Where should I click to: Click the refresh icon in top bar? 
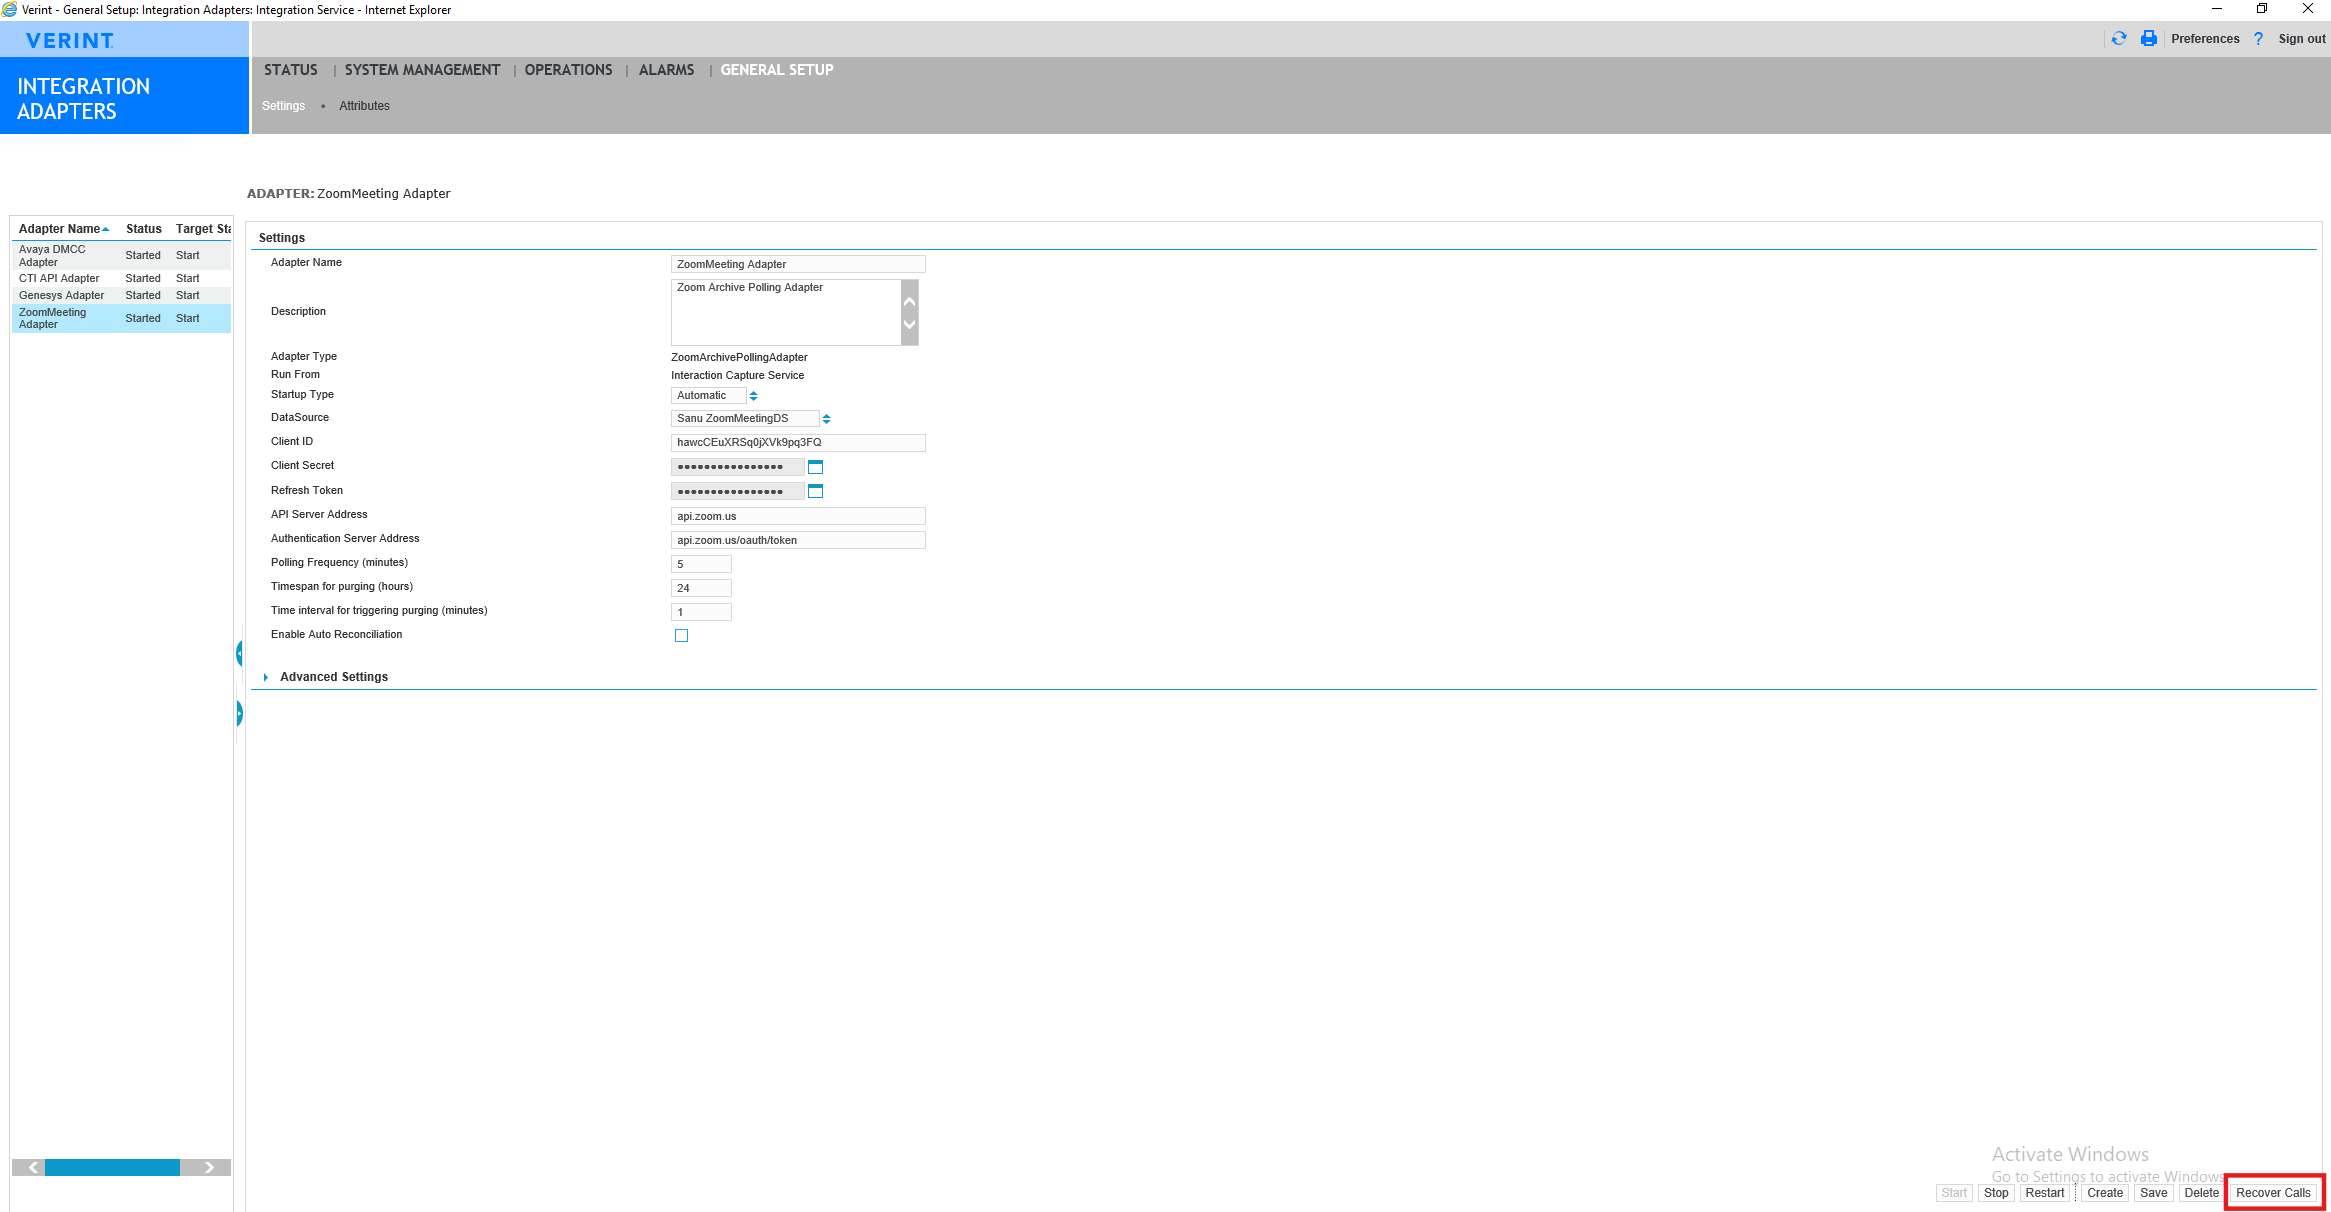[x=2118, y=39]
